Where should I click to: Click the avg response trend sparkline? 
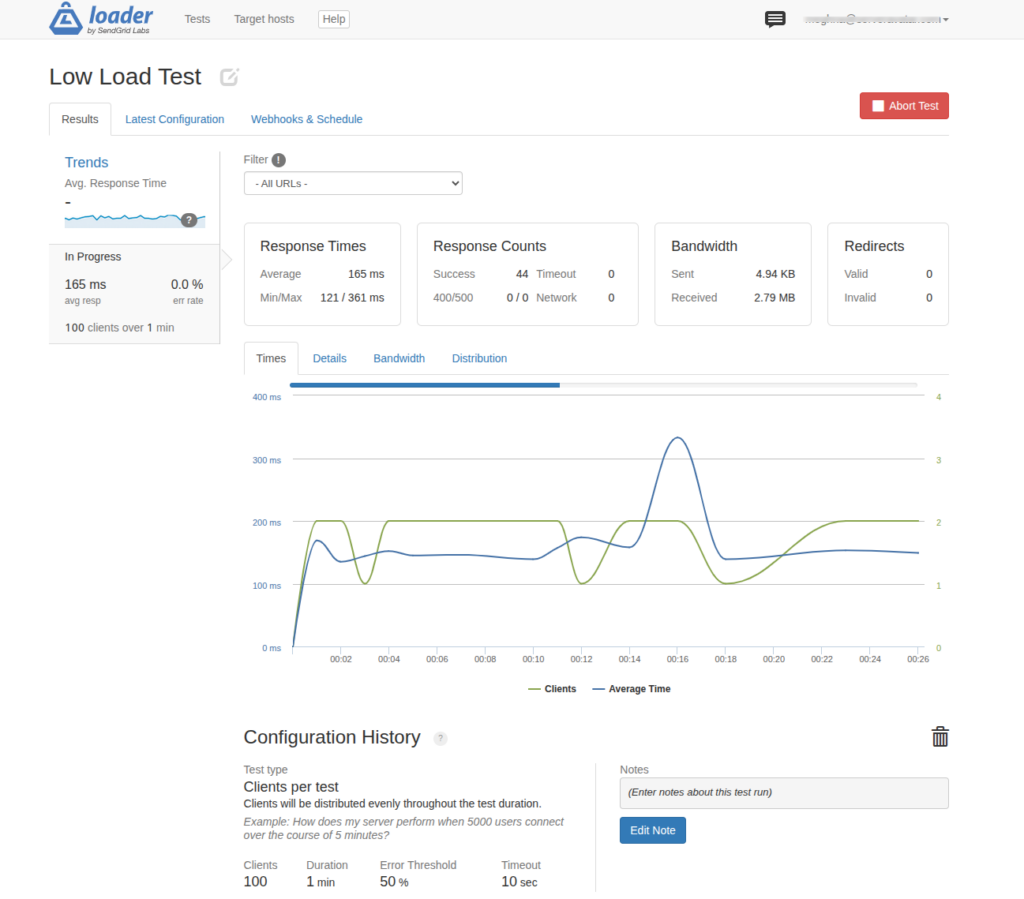coord(135,220)
